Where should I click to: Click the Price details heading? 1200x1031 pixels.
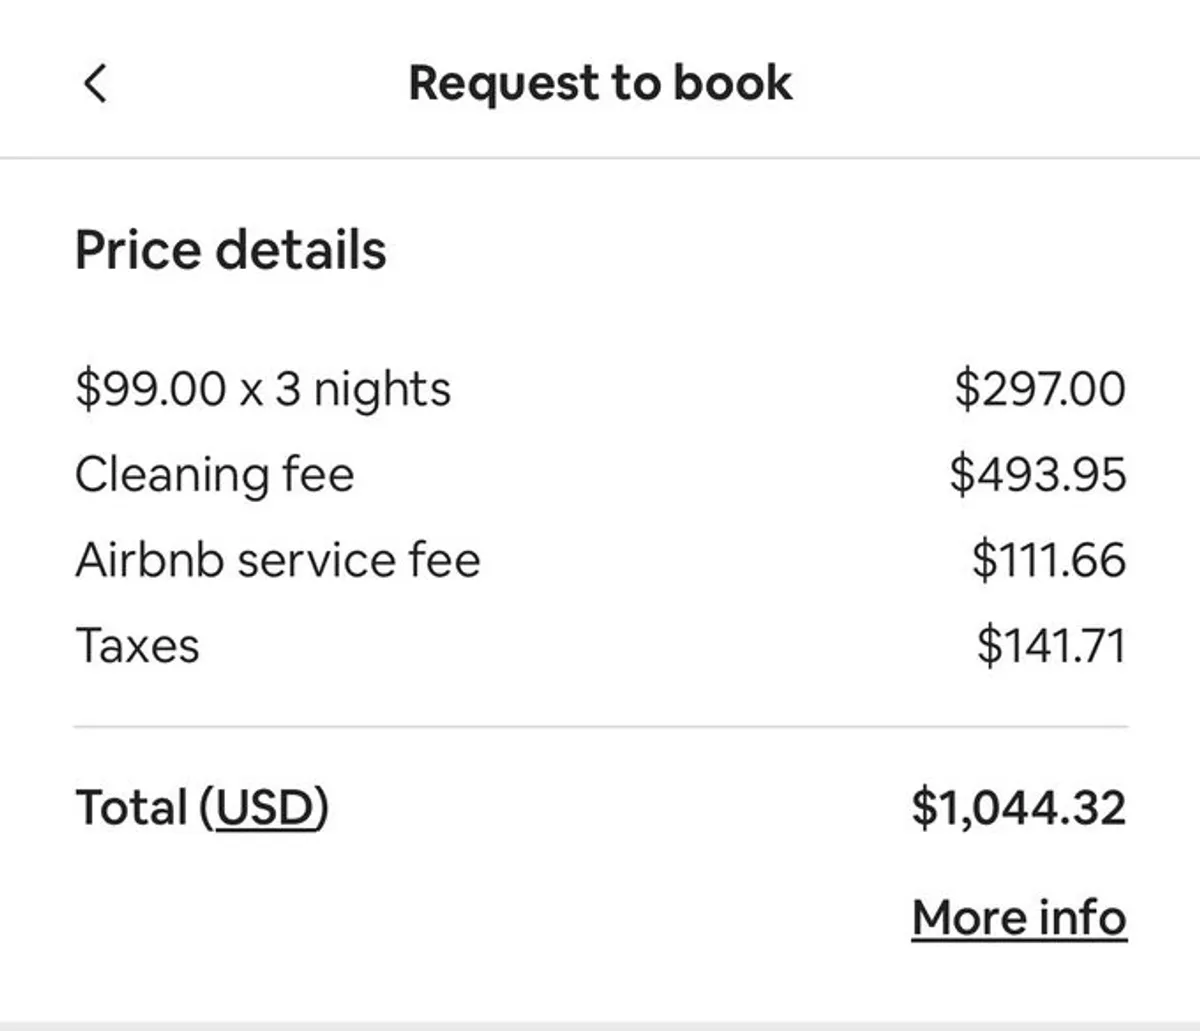[x=230, y=250]
